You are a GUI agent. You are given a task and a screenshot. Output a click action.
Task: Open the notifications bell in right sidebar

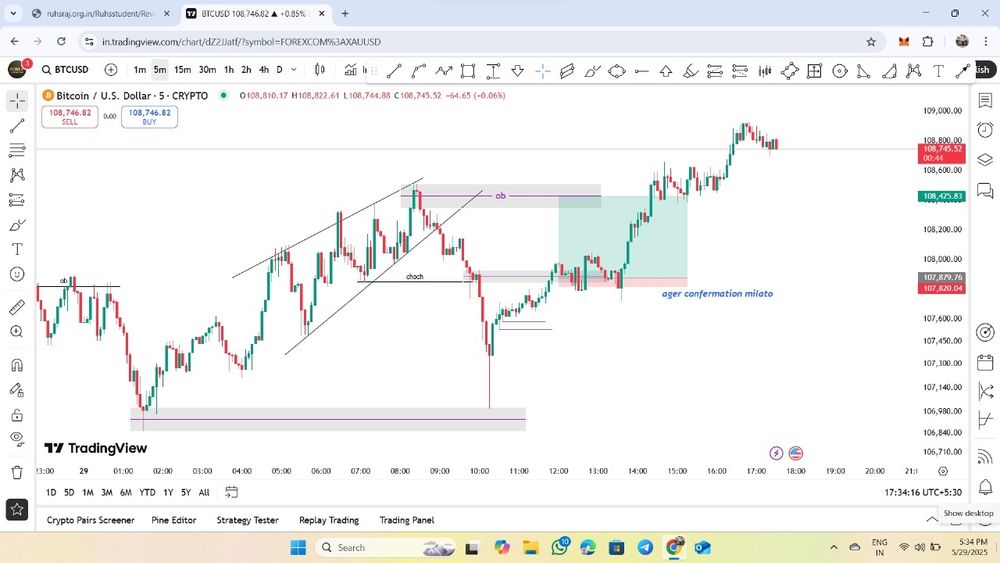(x=985, y=487)
